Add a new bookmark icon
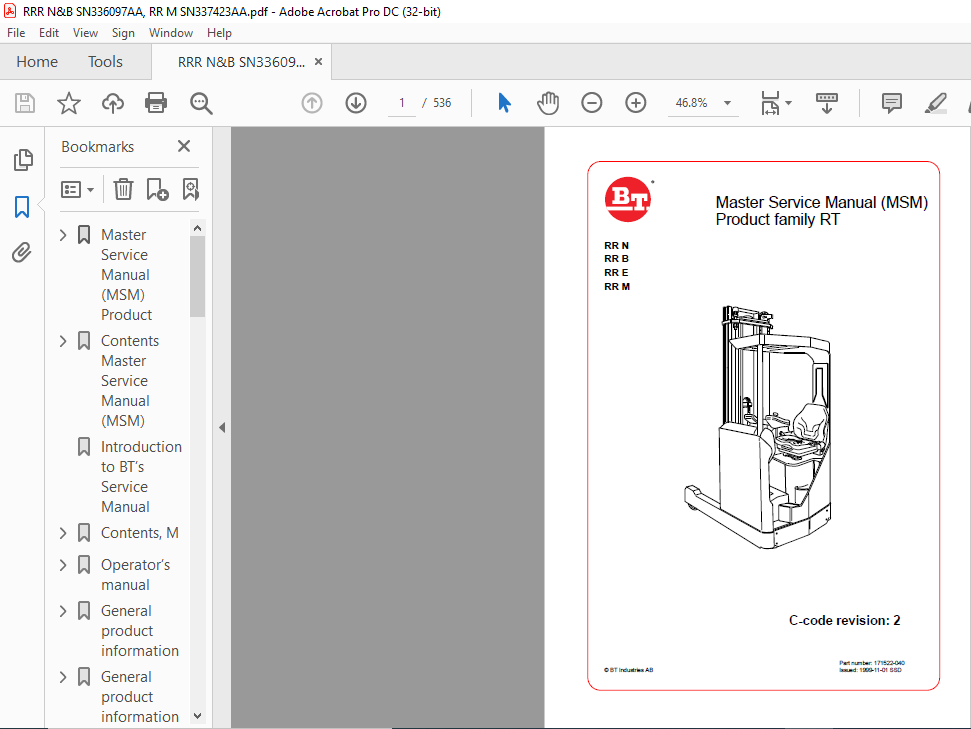The width and height of the screenshot is (971, 729). pos(157,190)
